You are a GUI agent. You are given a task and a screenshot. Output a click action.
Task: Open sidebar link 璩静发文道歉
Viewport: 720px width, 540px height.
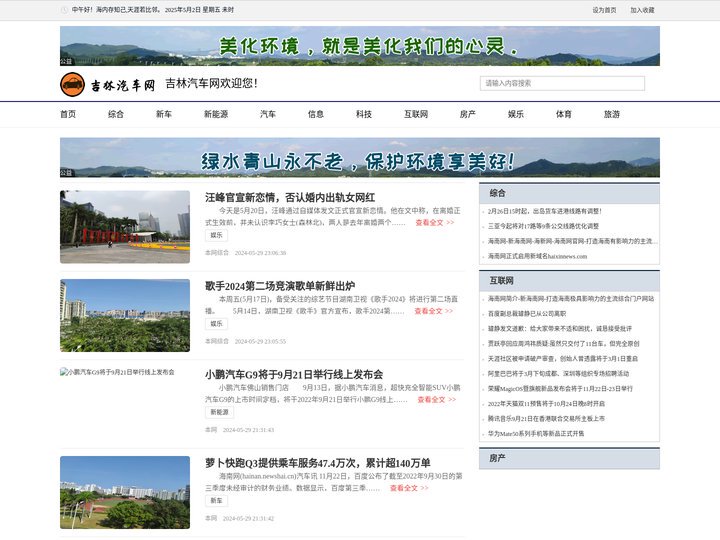560,329
